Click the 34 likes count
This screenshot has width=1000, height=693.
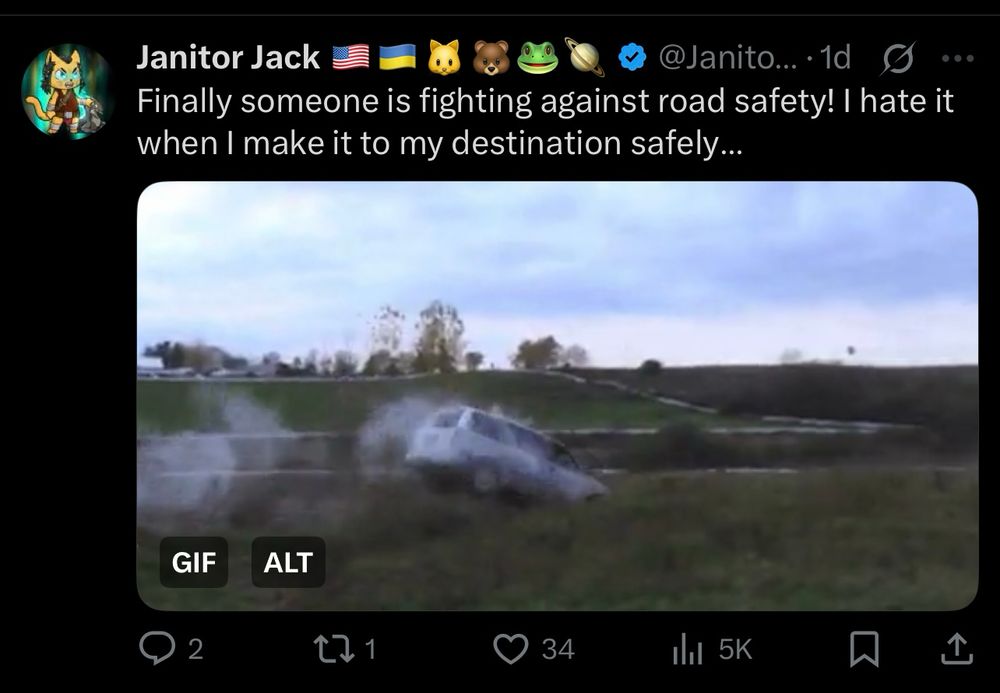pyautogui.click(x=558, y=650)
